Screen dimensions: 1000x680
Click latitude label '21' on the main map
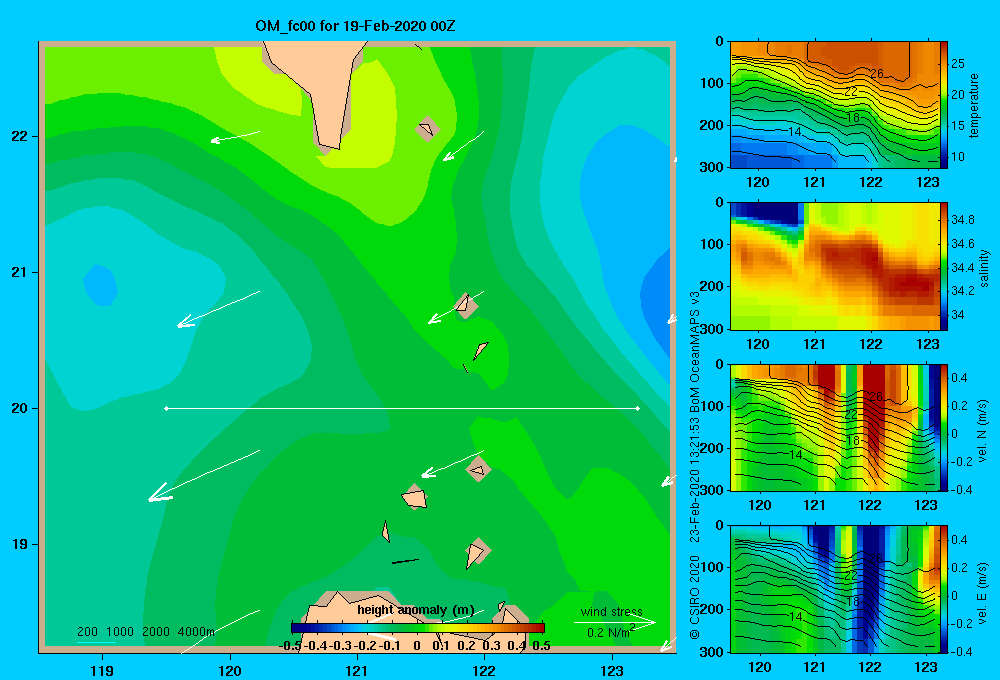click(19, 272)
